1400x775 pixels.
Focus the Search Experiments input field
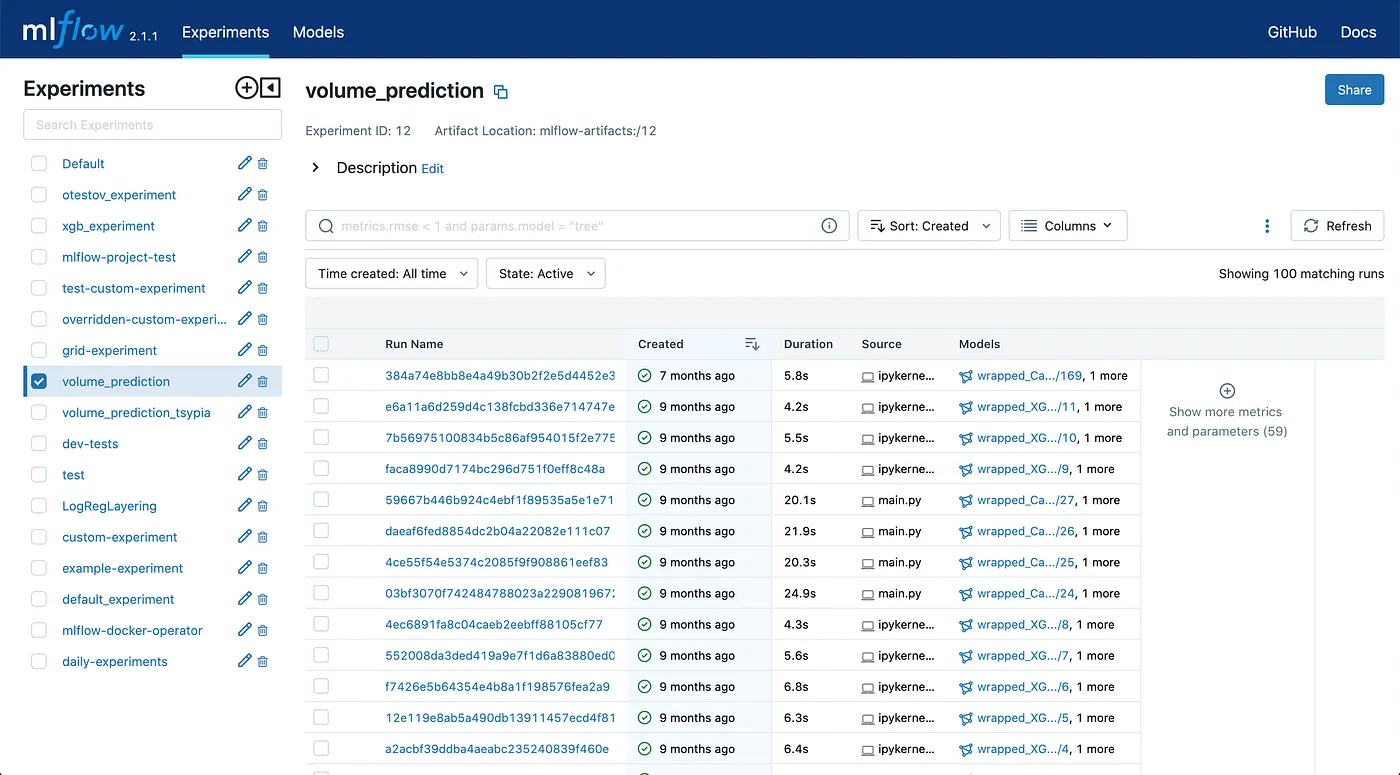click(x=152, y=125)
